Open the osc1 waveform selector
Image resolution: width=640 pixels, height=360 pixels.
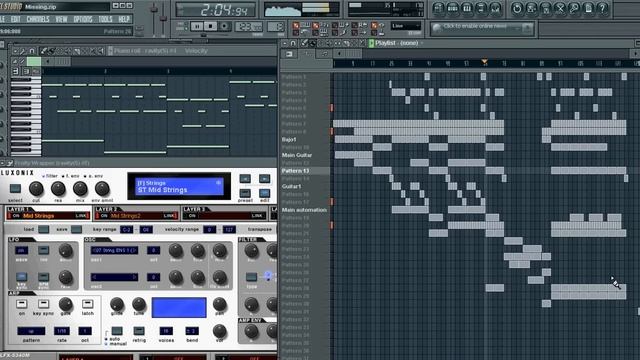click(x=114, y=250)
